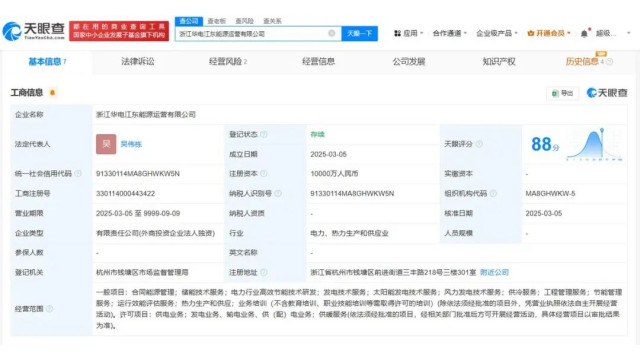Select the 有限责任公司 enterprise type value

click(156, 233)
